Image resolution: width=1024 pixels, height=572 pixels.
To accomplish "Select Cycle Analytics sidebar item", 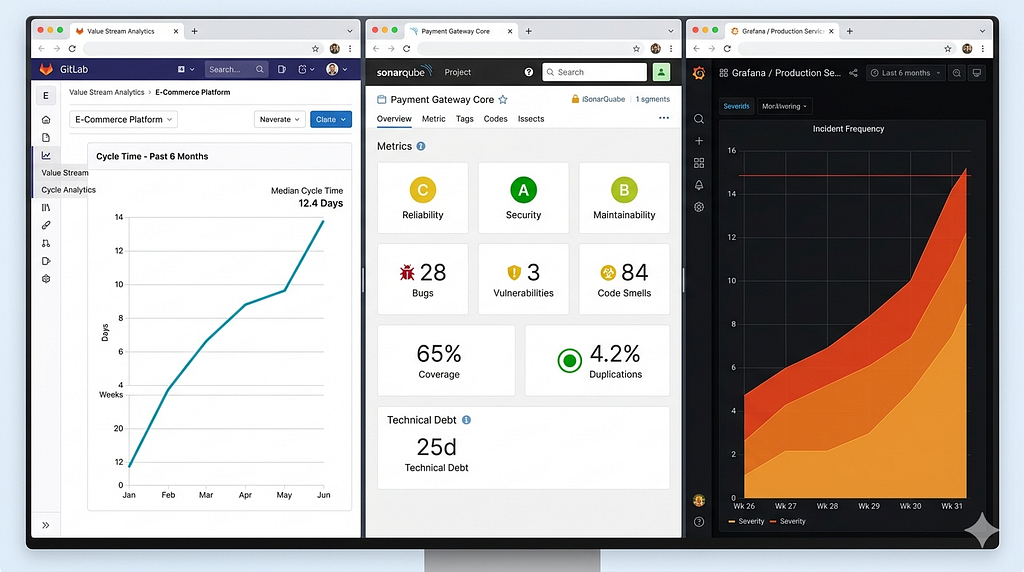I will pyautogui.click(x=68, y=190).
